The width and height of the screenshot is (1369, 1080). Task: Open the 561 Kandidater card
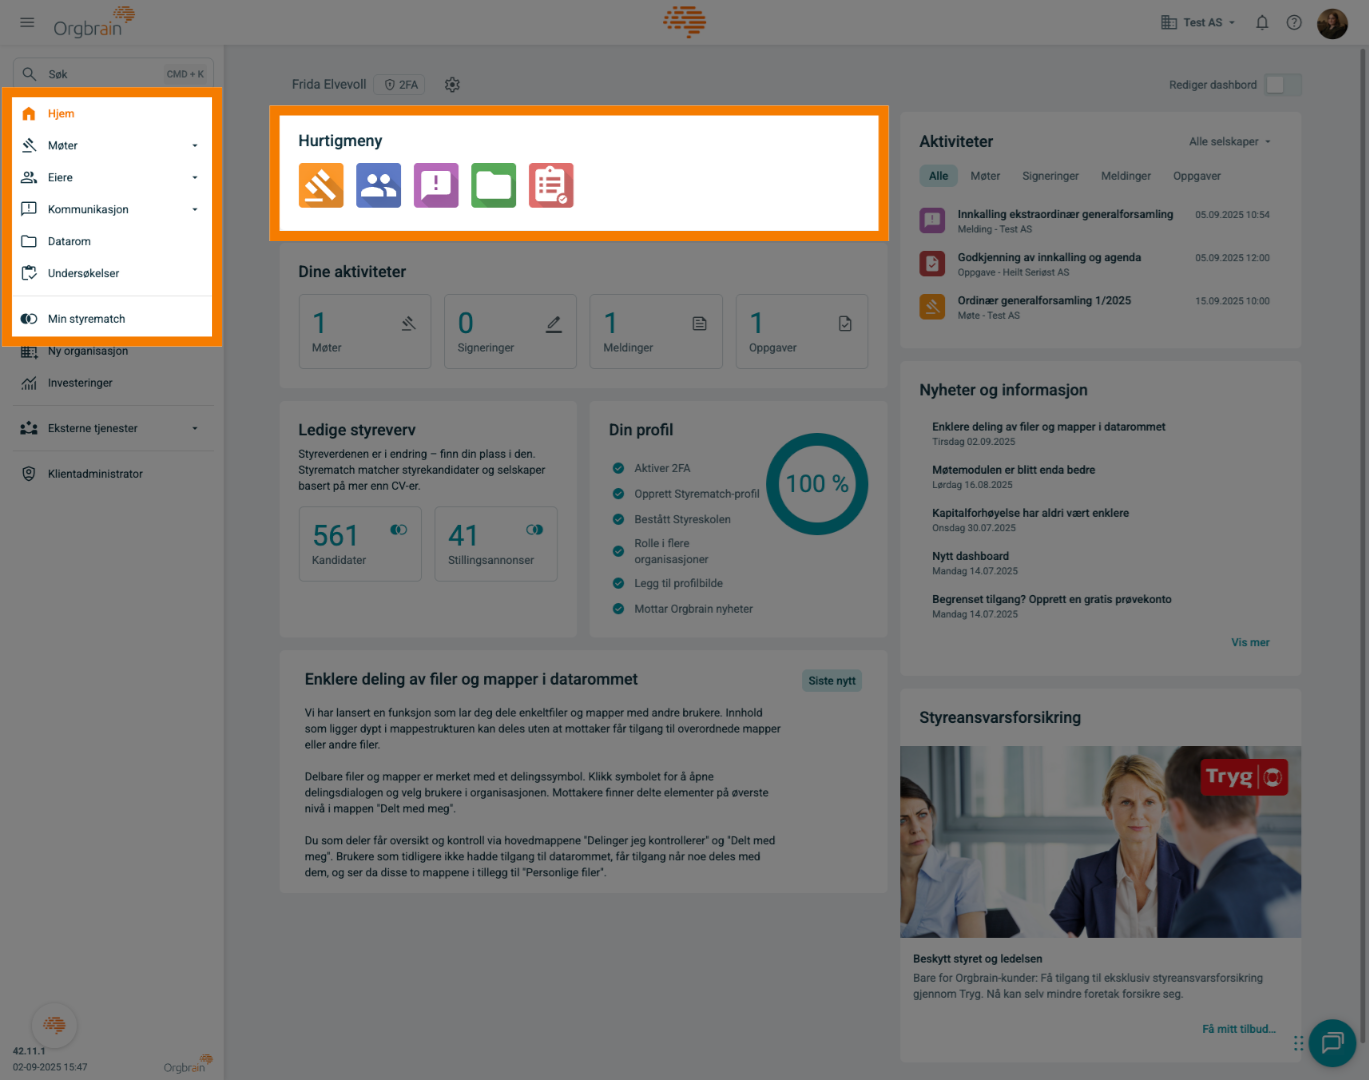(x=360, y=543)
